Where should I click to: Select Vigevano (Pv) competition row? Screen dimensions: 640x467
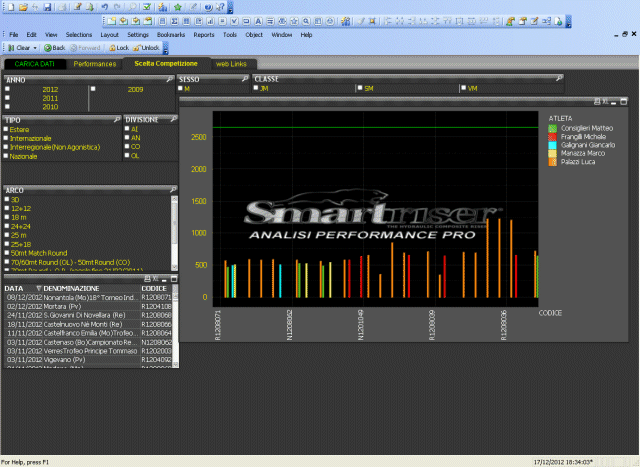click(x=89, y=360)
